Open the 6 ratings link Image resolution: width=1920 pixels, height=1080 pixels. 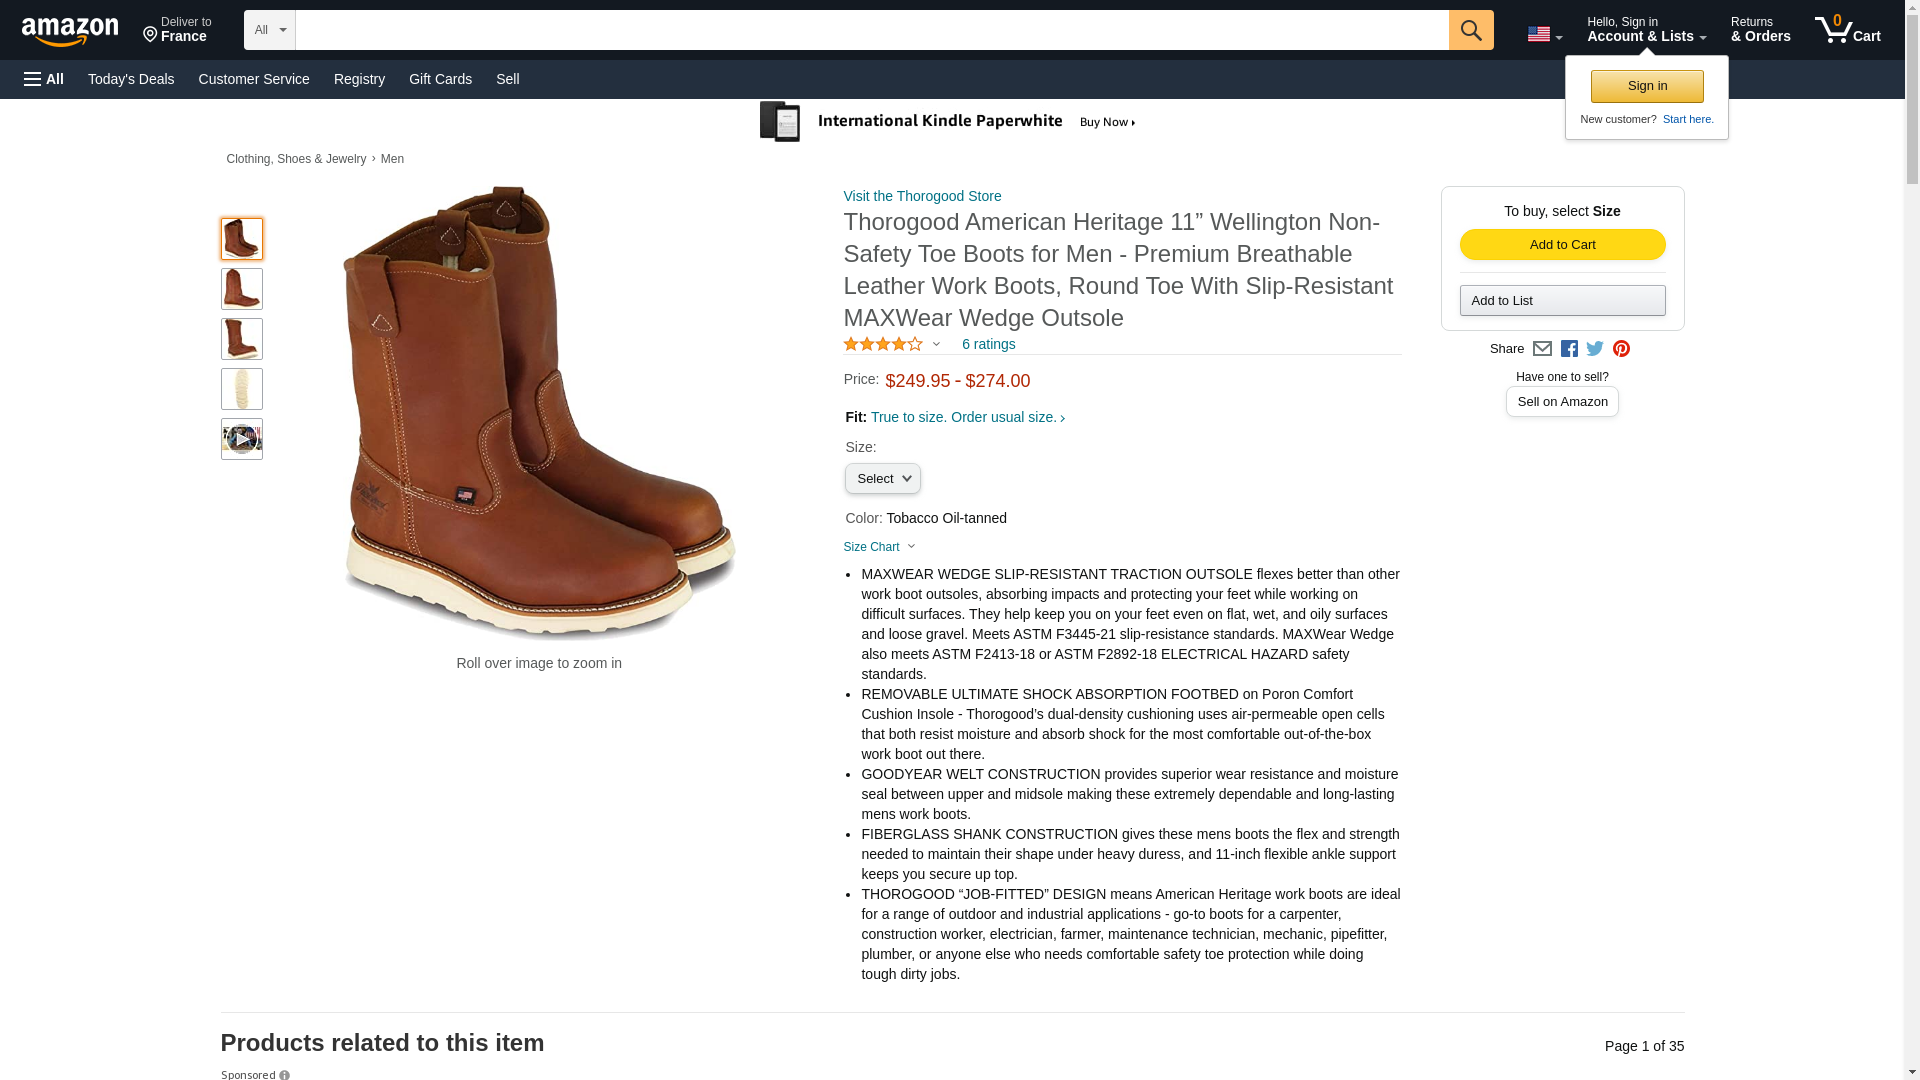tap(988, 344)
